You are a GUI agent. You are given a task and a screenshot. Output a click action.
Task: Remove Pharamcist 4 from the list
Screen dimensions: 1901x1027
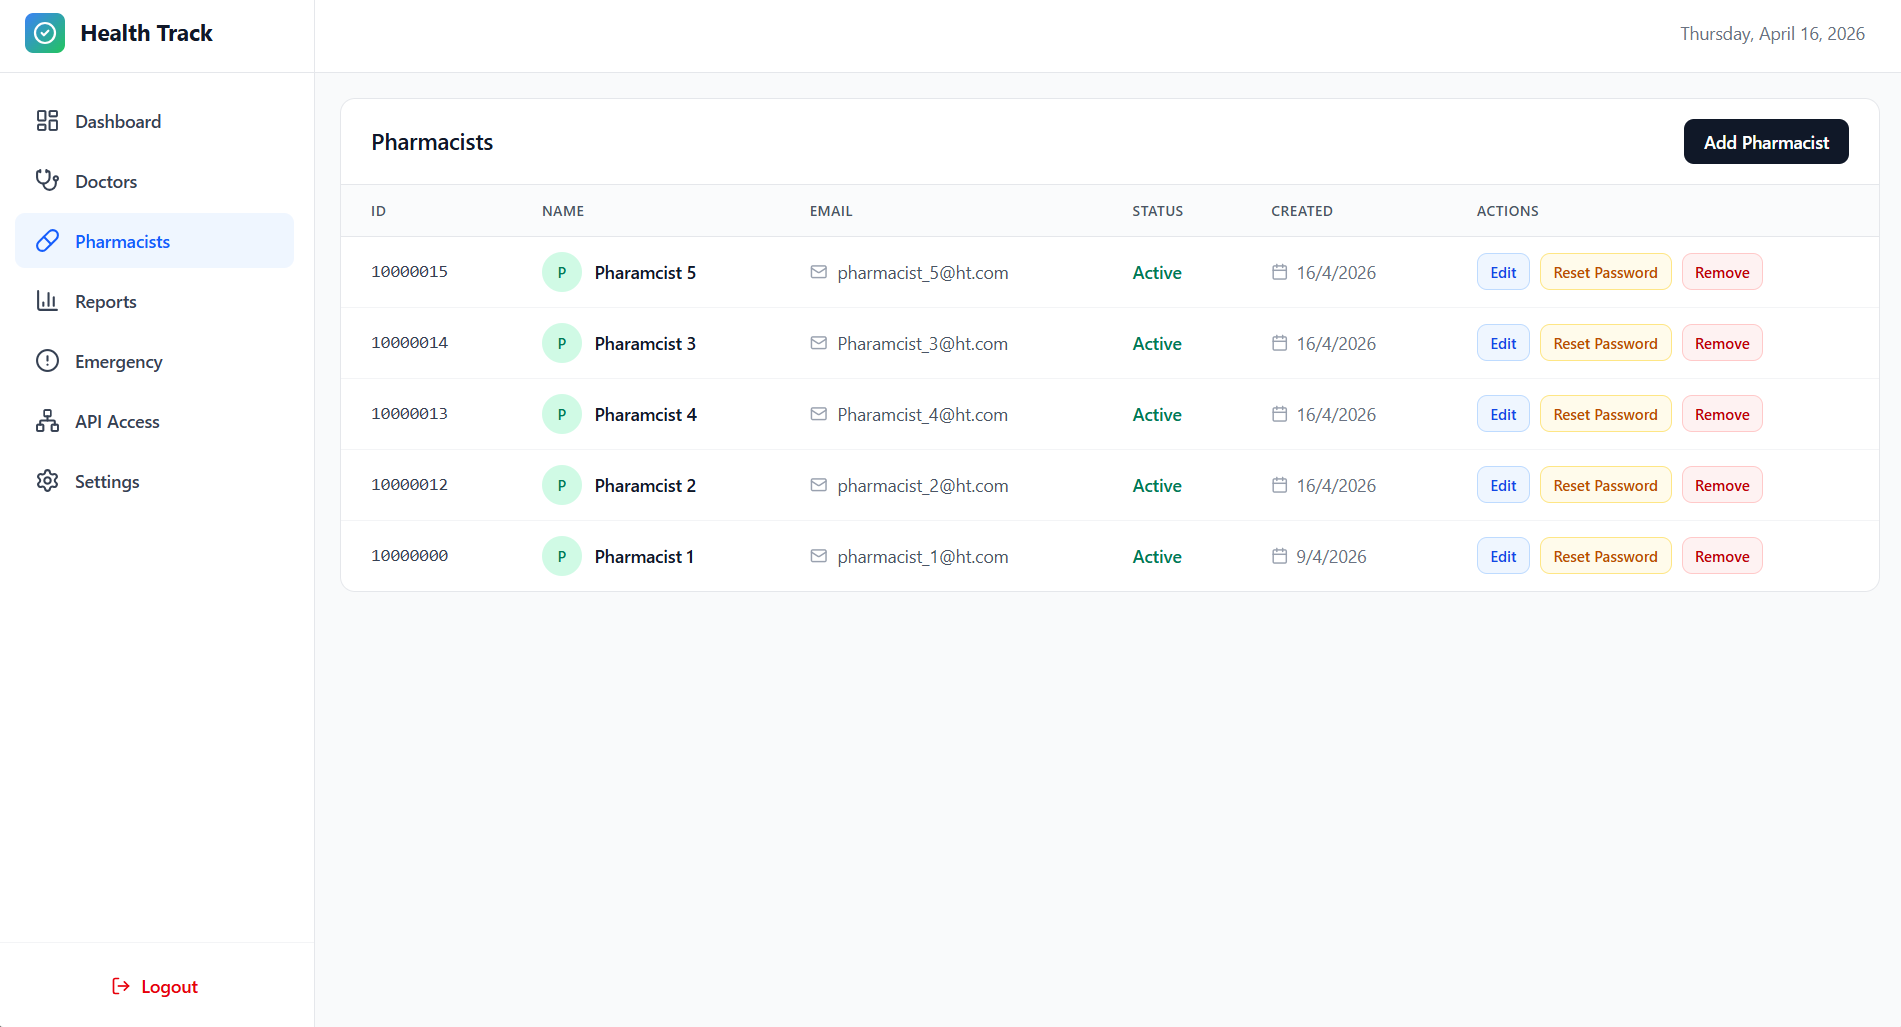1721,414
